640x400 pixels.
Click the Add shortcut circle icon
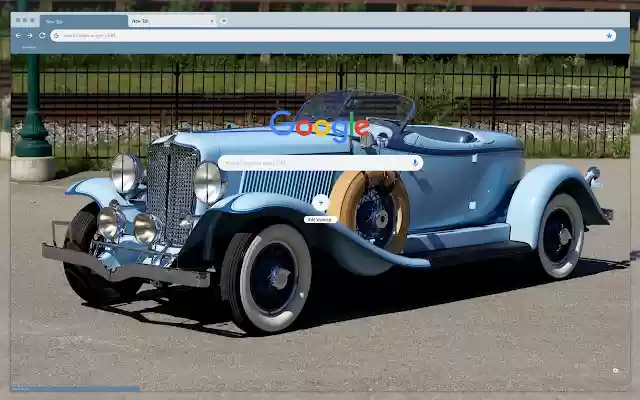[x=320, y=203]
